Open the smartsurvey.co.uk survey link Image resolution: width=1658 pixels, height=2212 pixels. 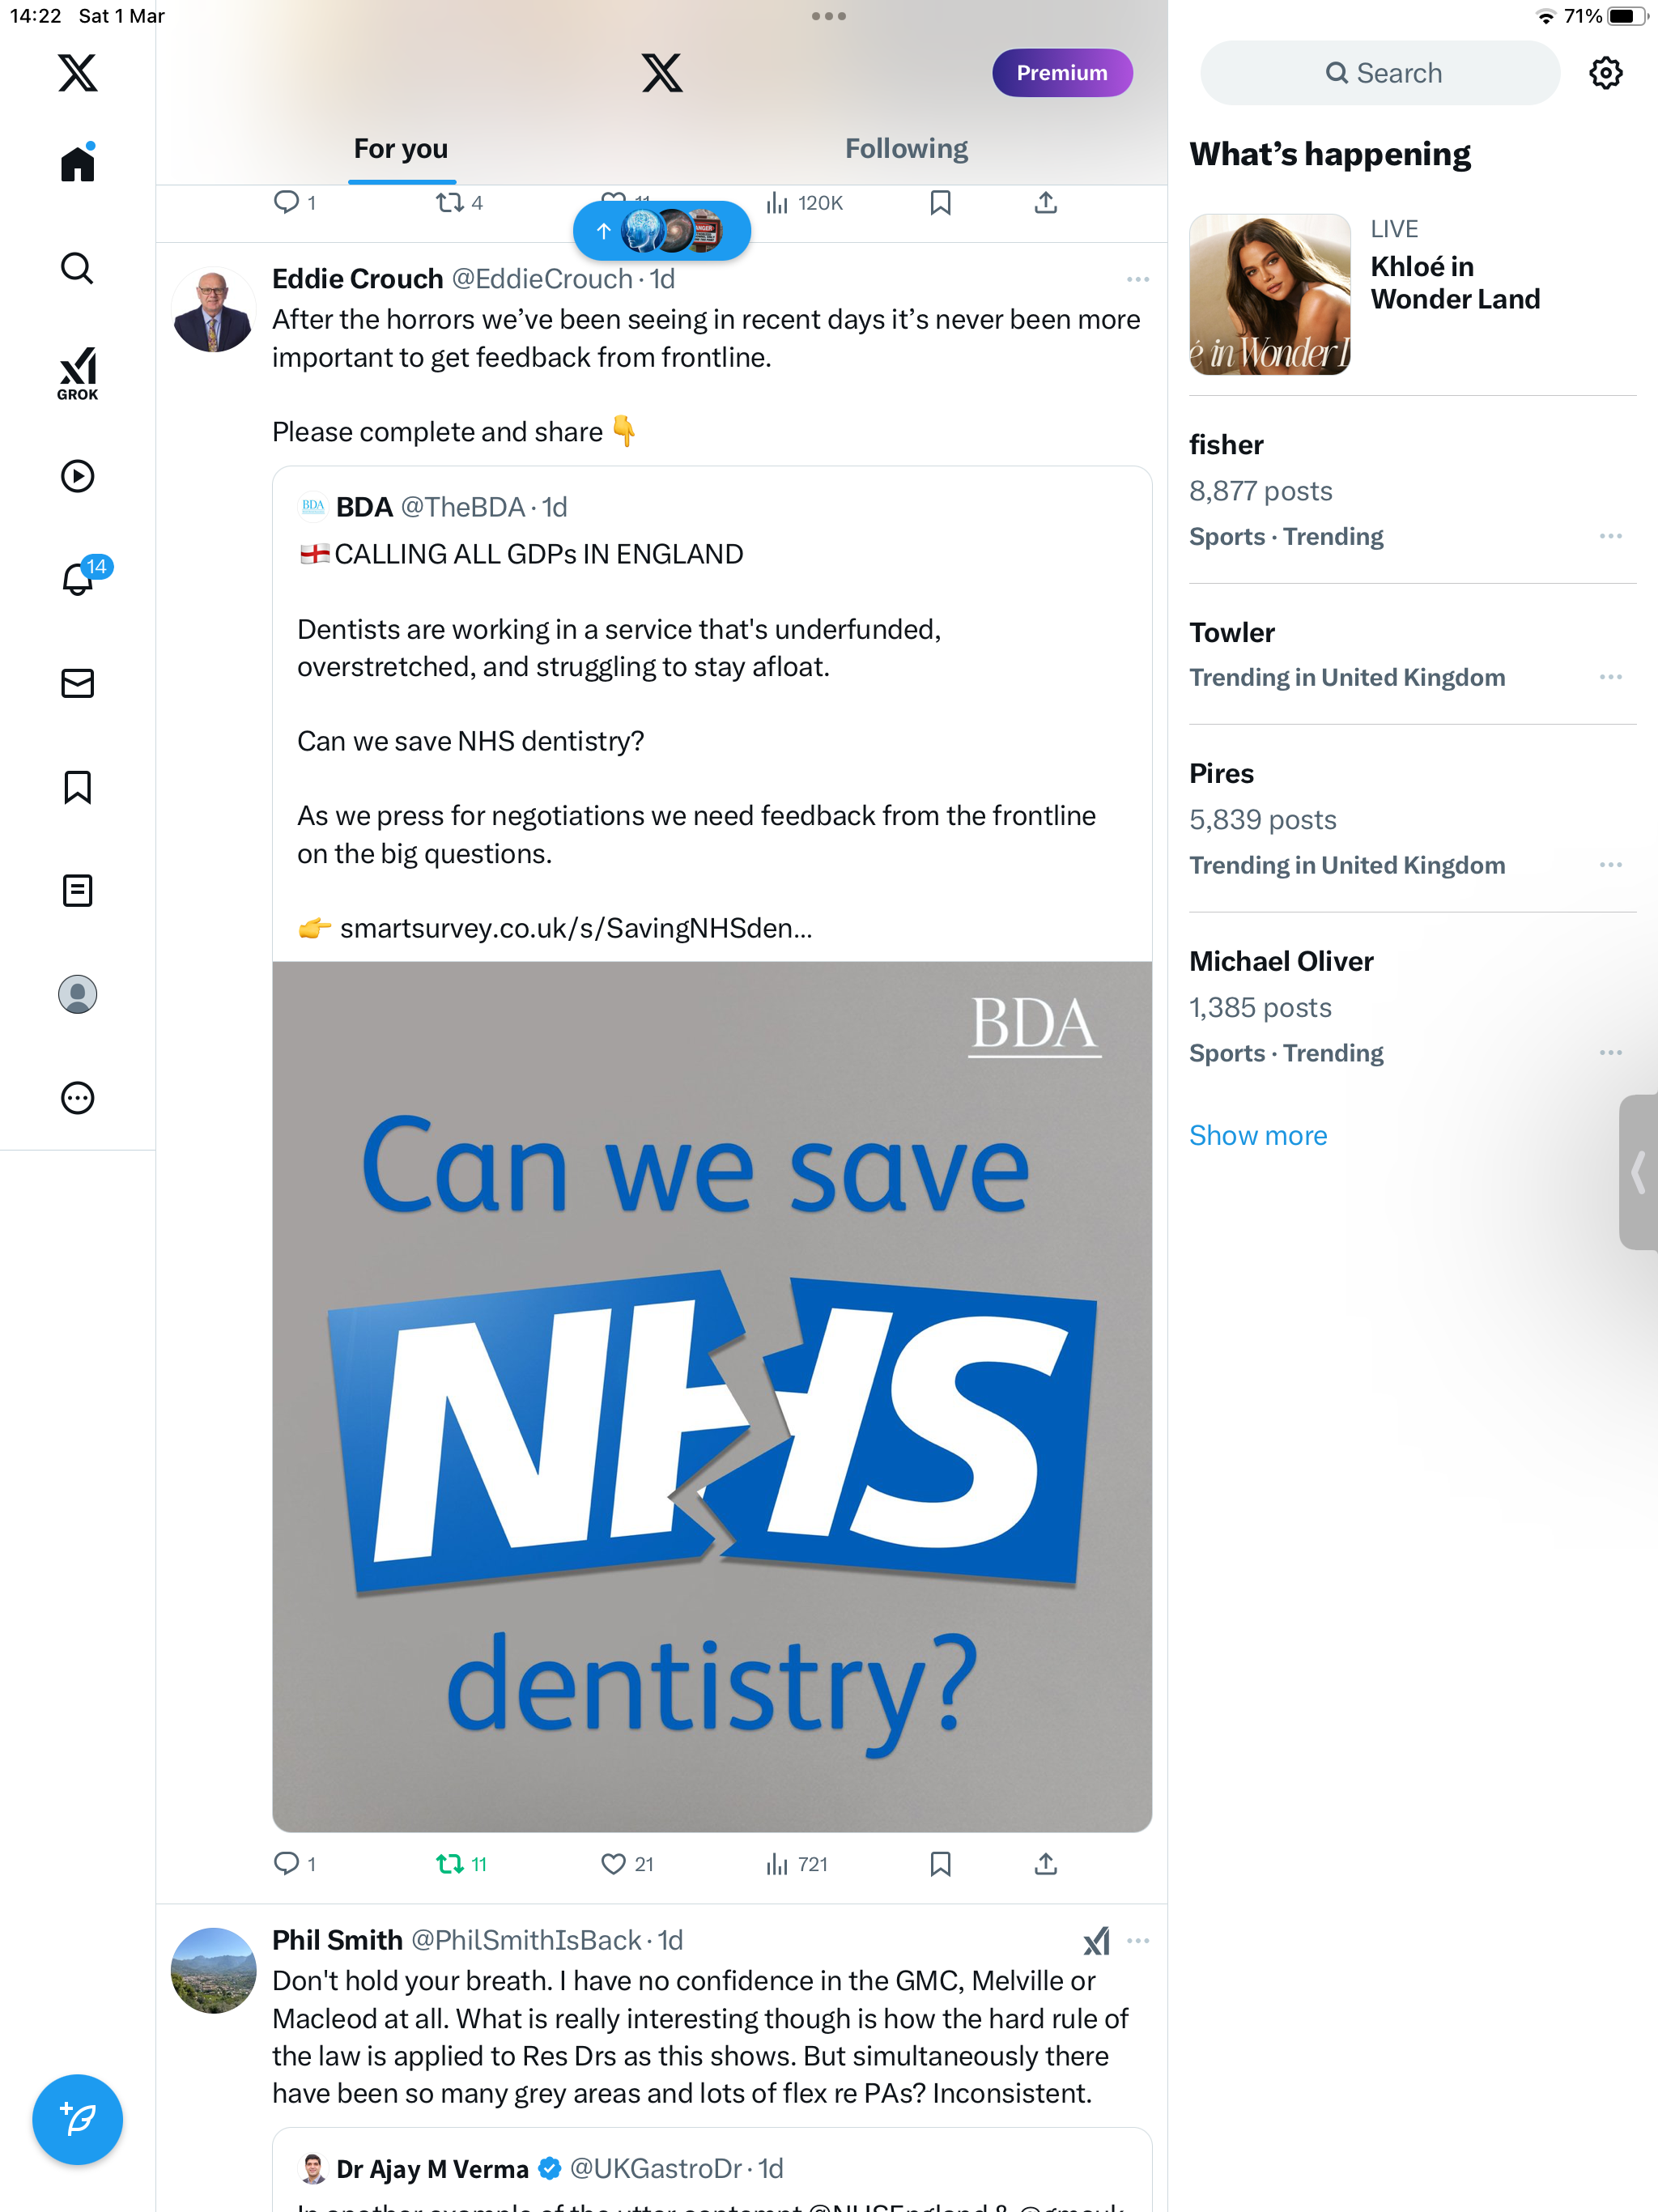[x=575, y=928]
